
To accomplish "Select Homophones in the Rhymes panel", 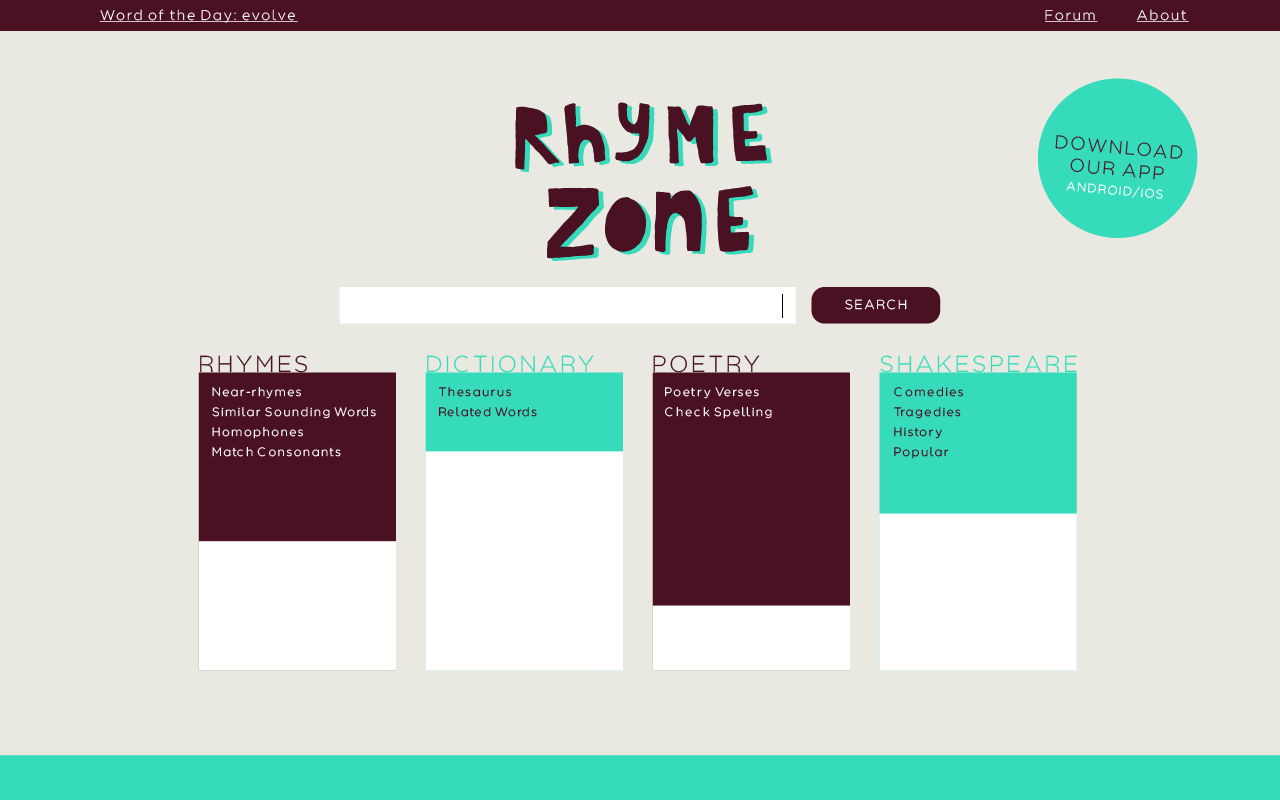I will click(x=258, y=431).
